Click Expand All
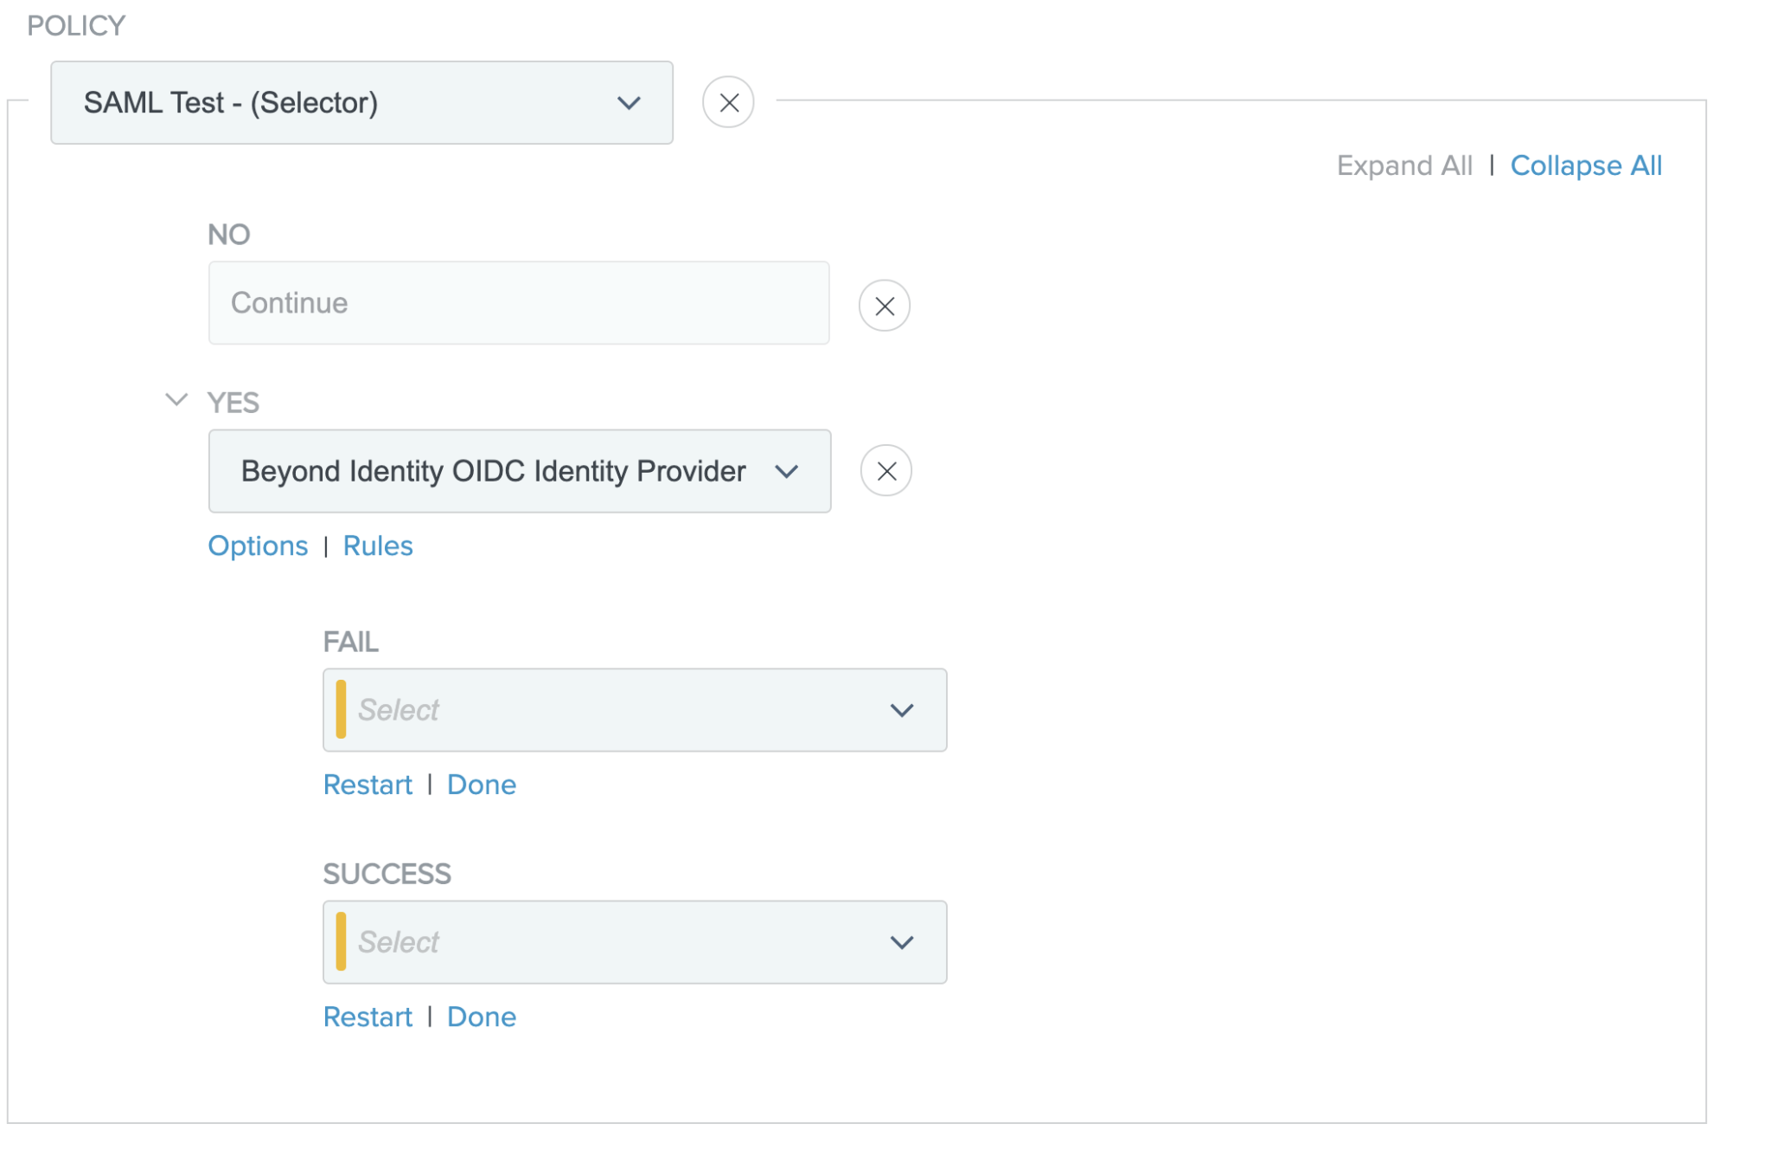The image size is (1767, 1165). pyautogui.click(x=1404, y=166)
